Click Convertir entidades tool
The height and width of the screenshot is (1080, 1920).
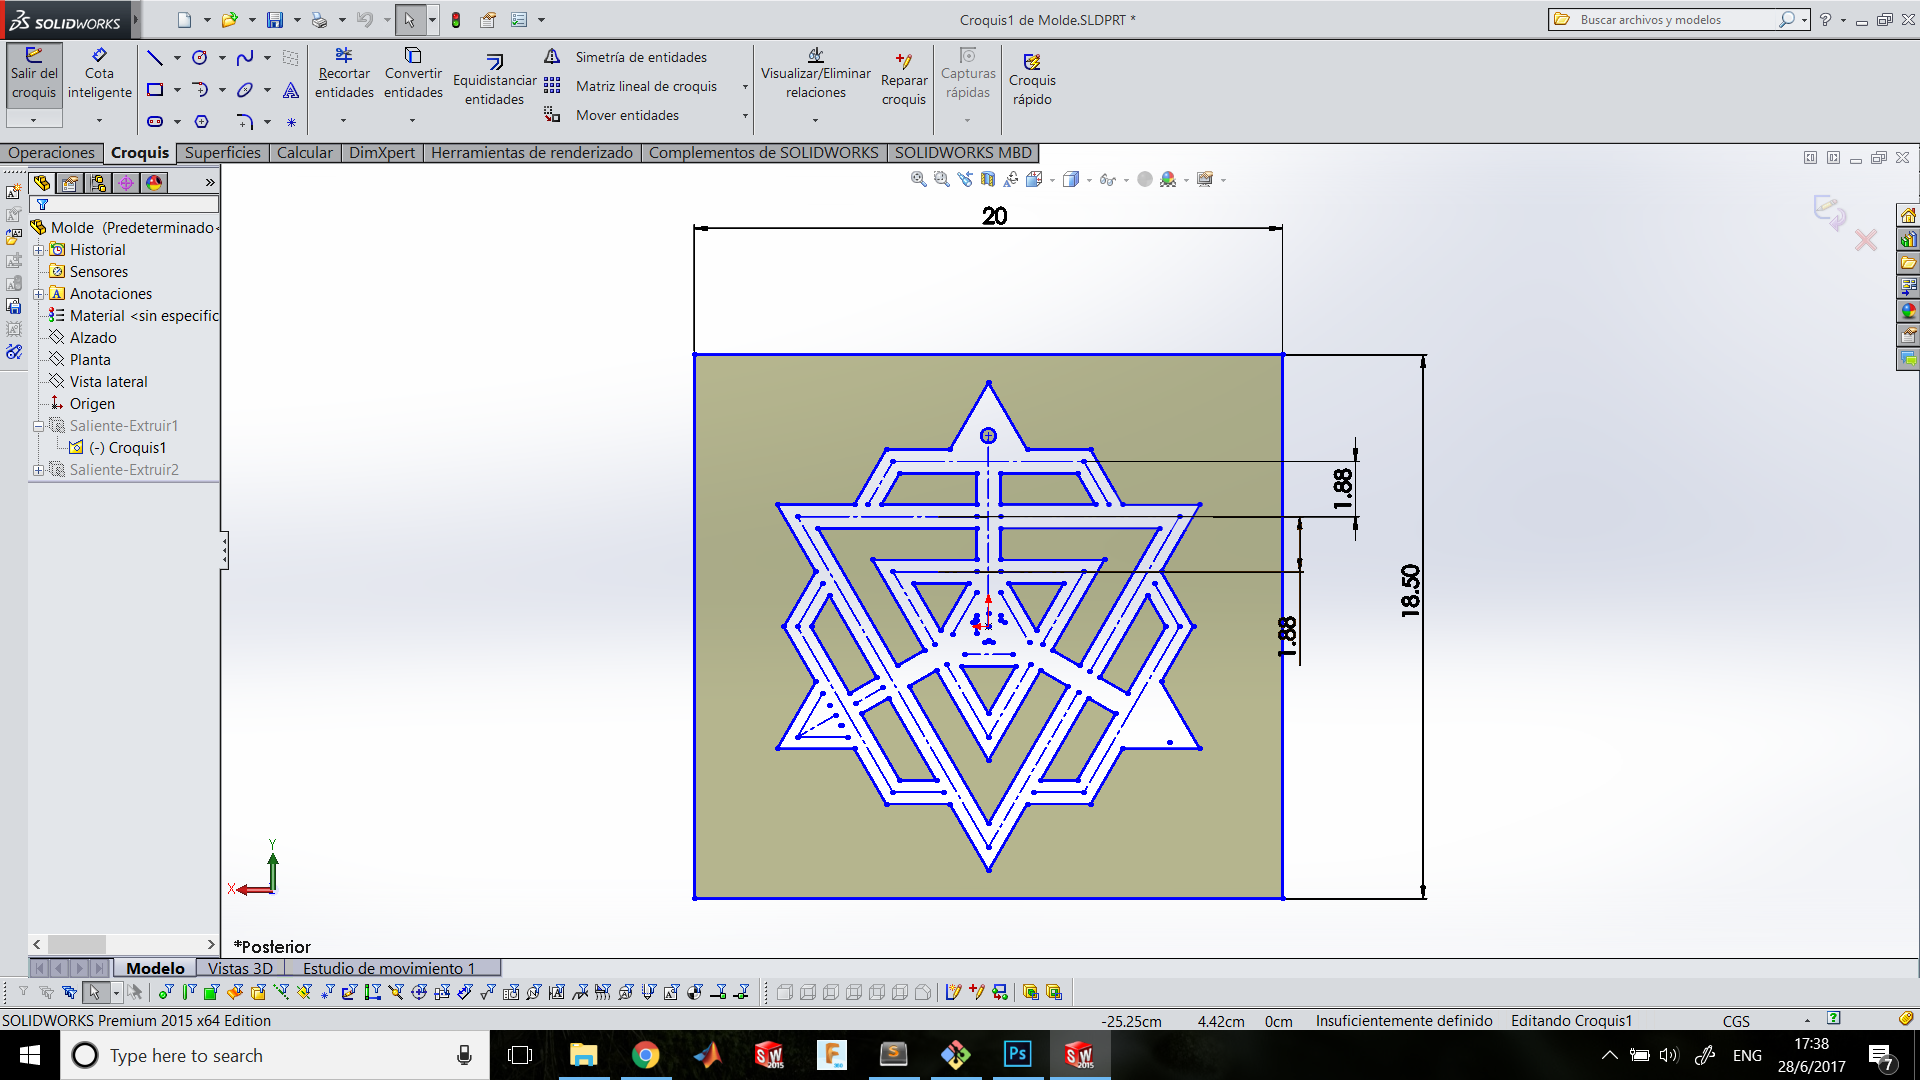[413, 74]
